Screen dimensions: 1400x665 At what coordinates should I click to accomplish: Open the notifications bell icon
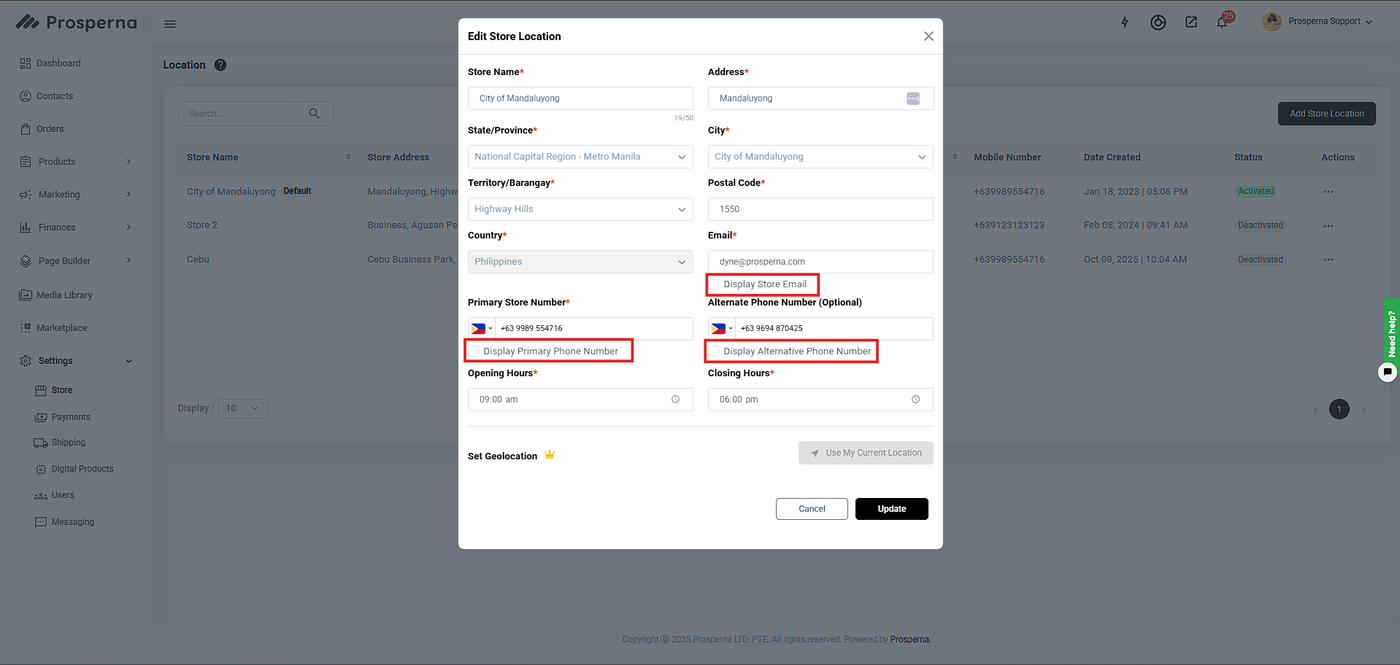point(1221,22)
